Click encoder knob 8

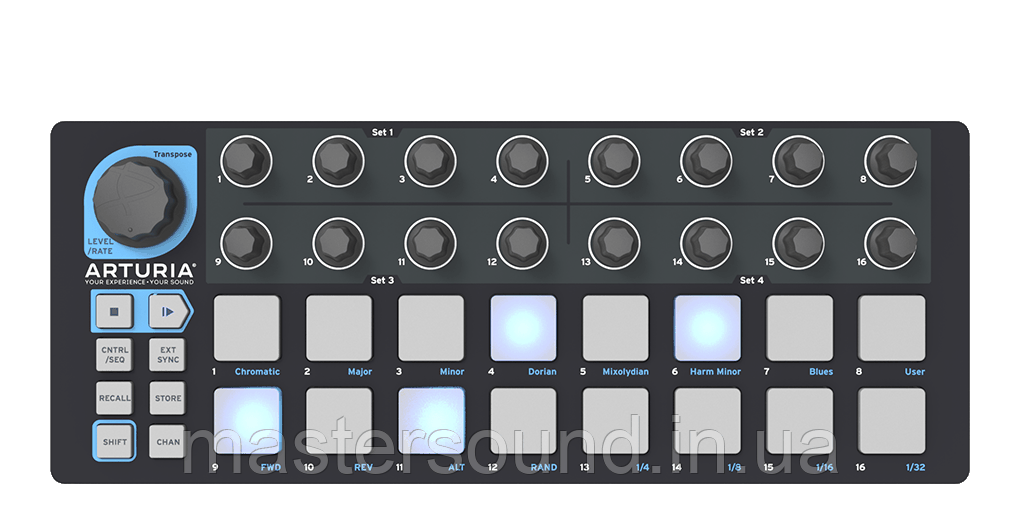[x=891, y=161]
